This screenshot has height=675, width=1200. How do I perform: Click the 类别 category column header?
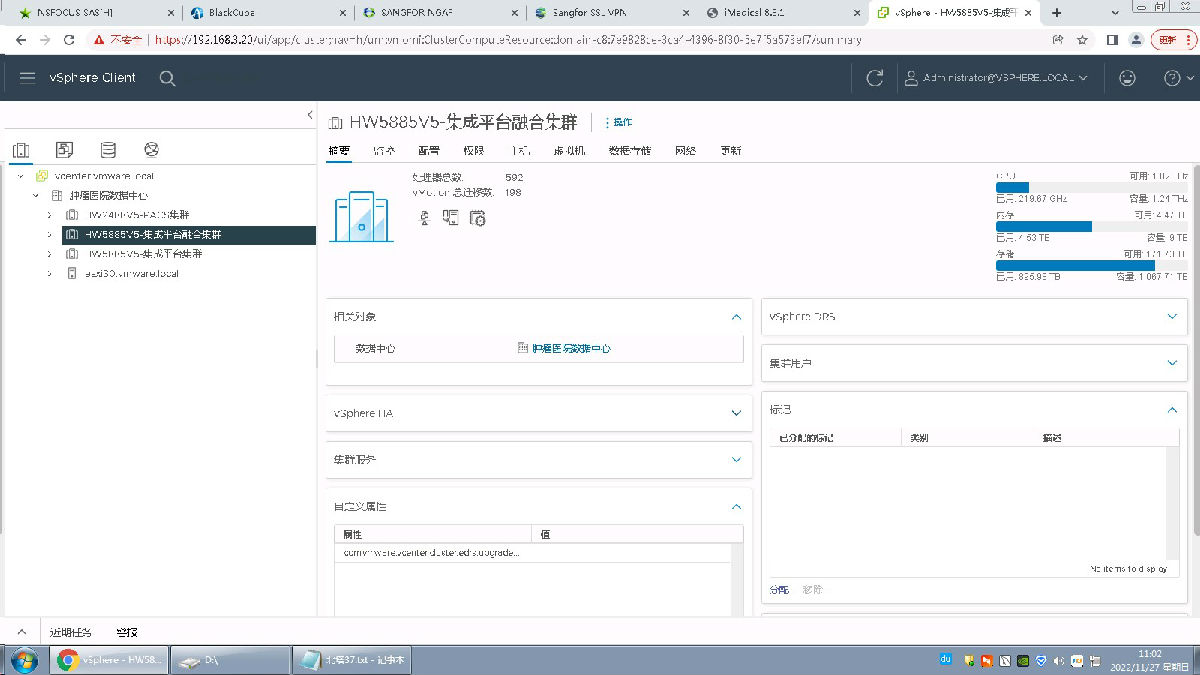[967, 438]
